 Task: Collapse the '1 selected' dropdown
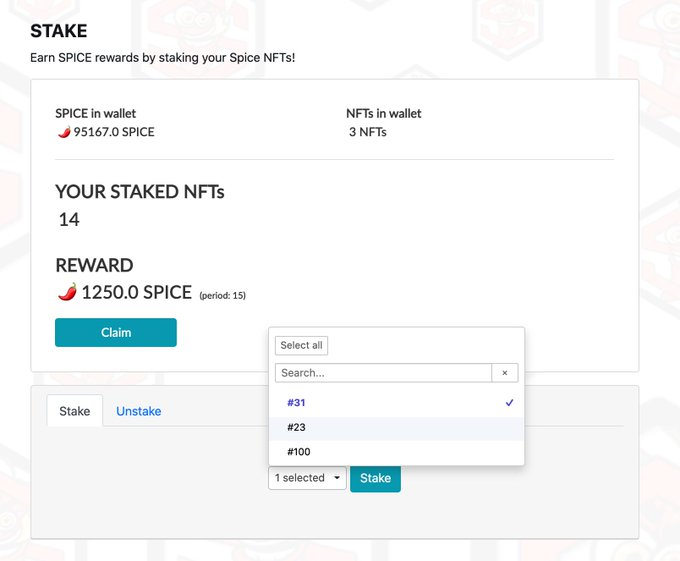[x=307, y=478]
